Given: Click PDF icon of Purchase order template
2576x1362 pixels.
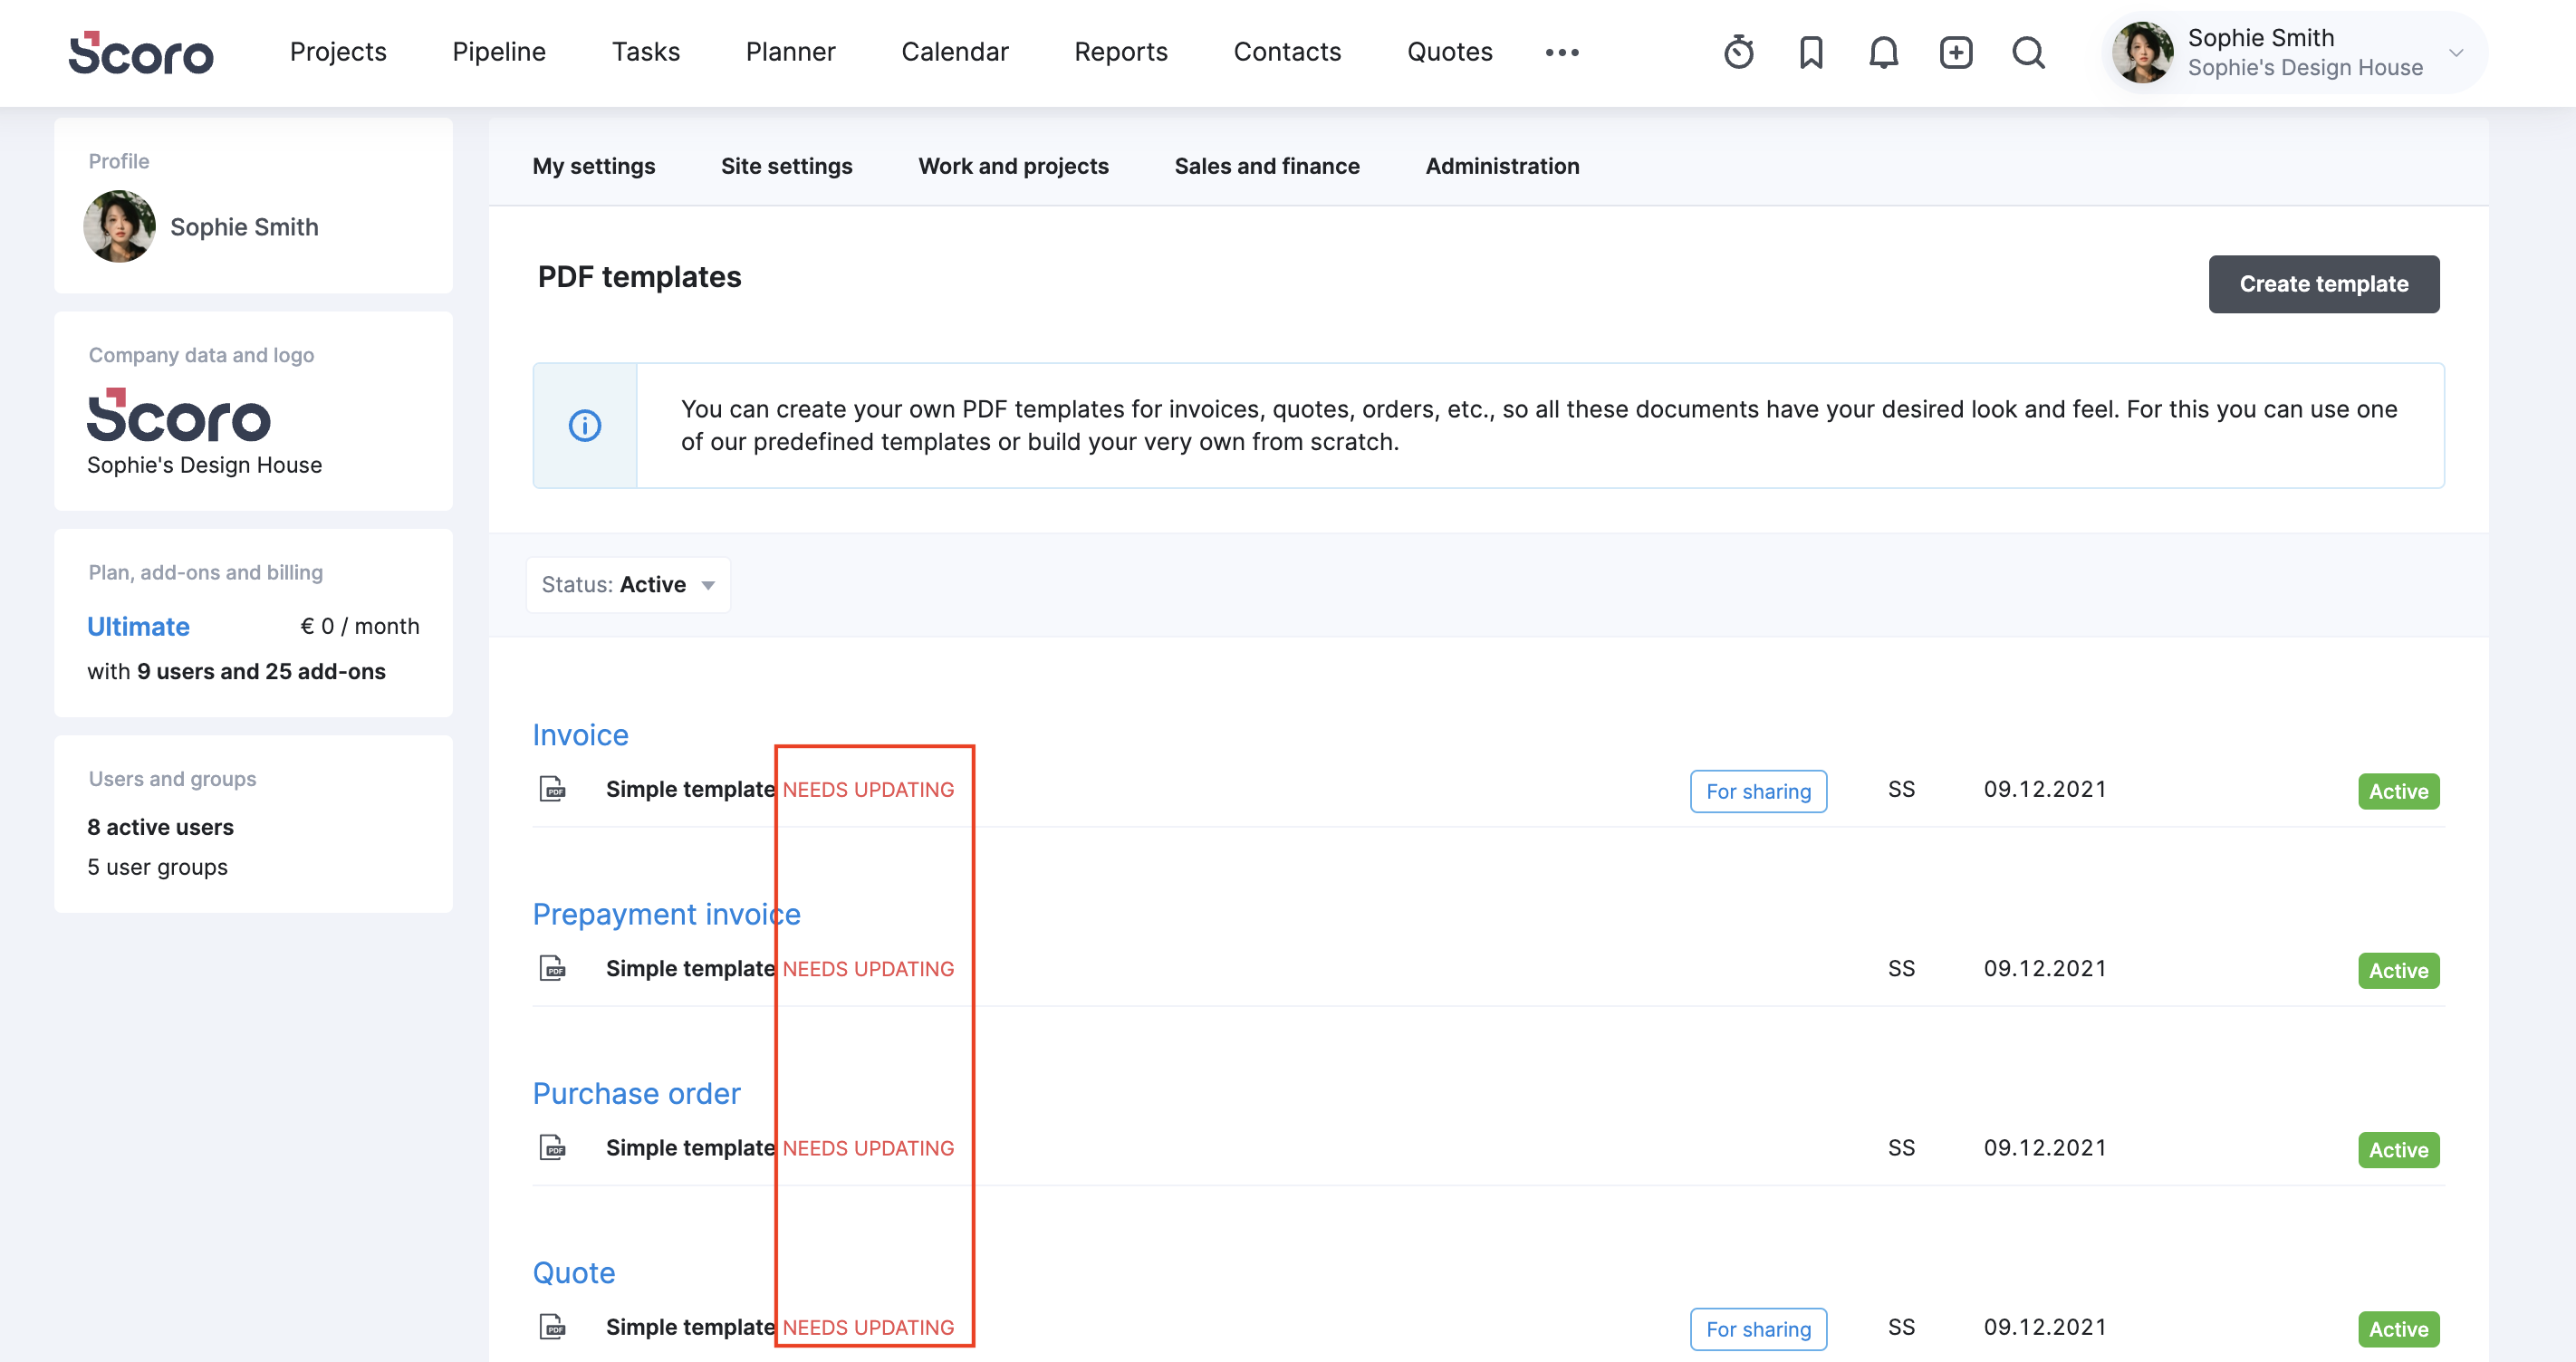Looking at the screenshot, I should pyautogui.click(x=552, y=1147).
